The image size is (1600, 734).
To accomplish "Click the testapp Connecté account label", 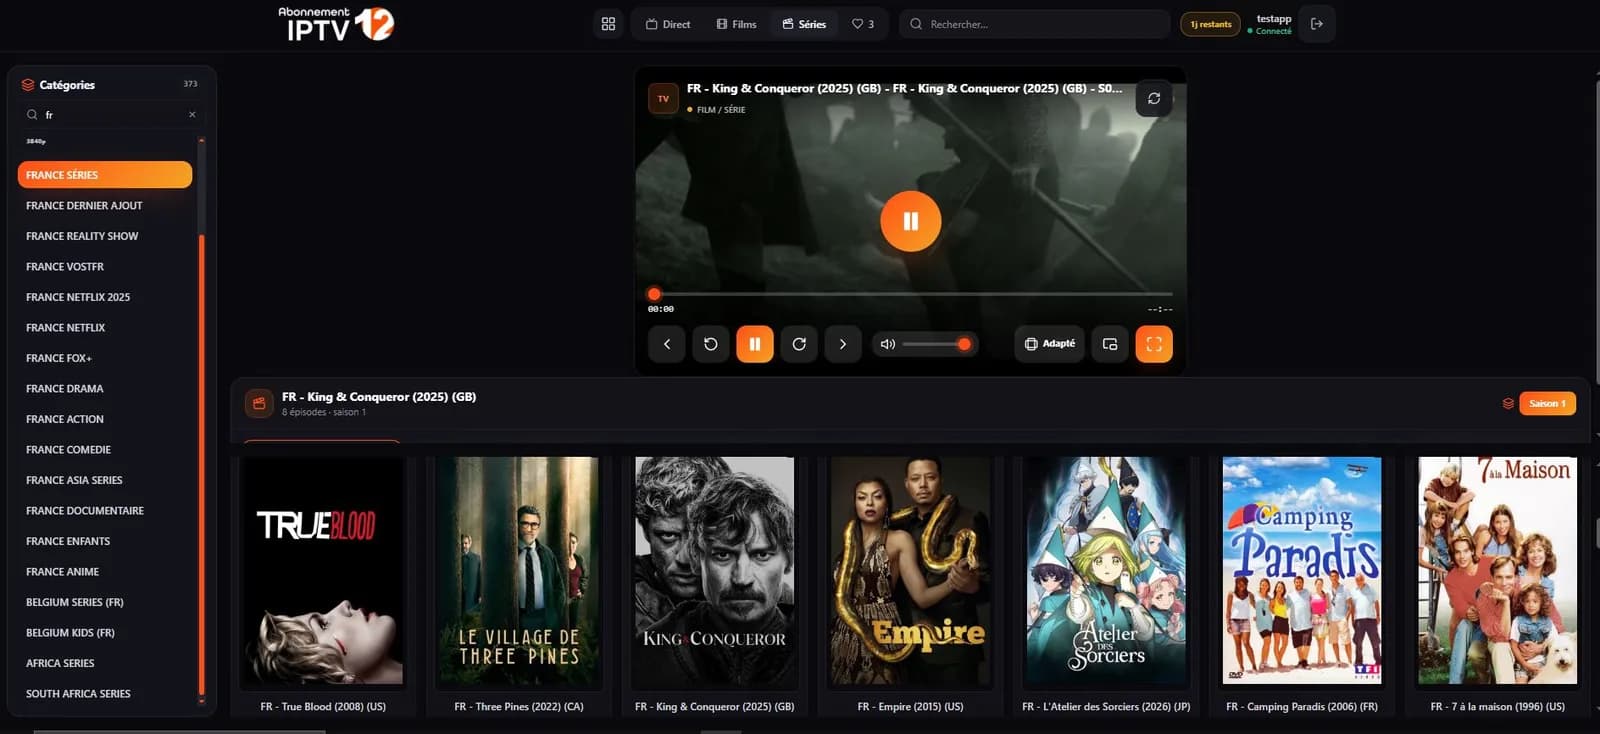I will [1270, 24].
